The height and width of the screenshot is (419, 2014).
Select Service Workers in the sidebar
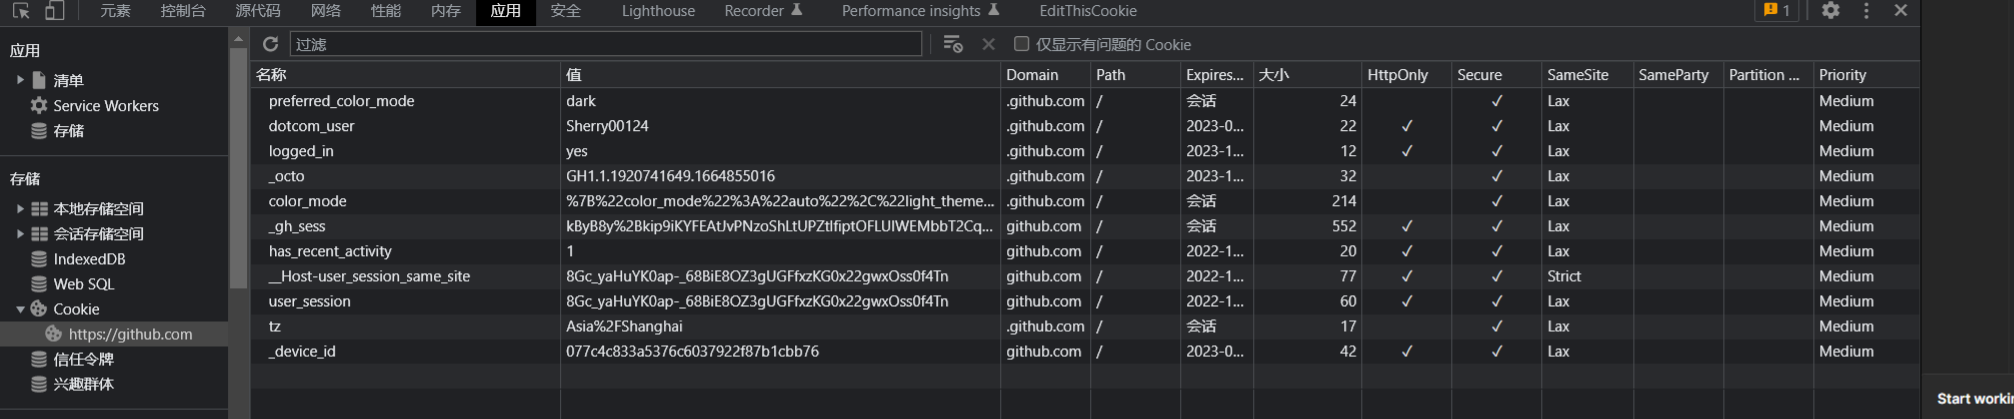[x=106, y=105]
